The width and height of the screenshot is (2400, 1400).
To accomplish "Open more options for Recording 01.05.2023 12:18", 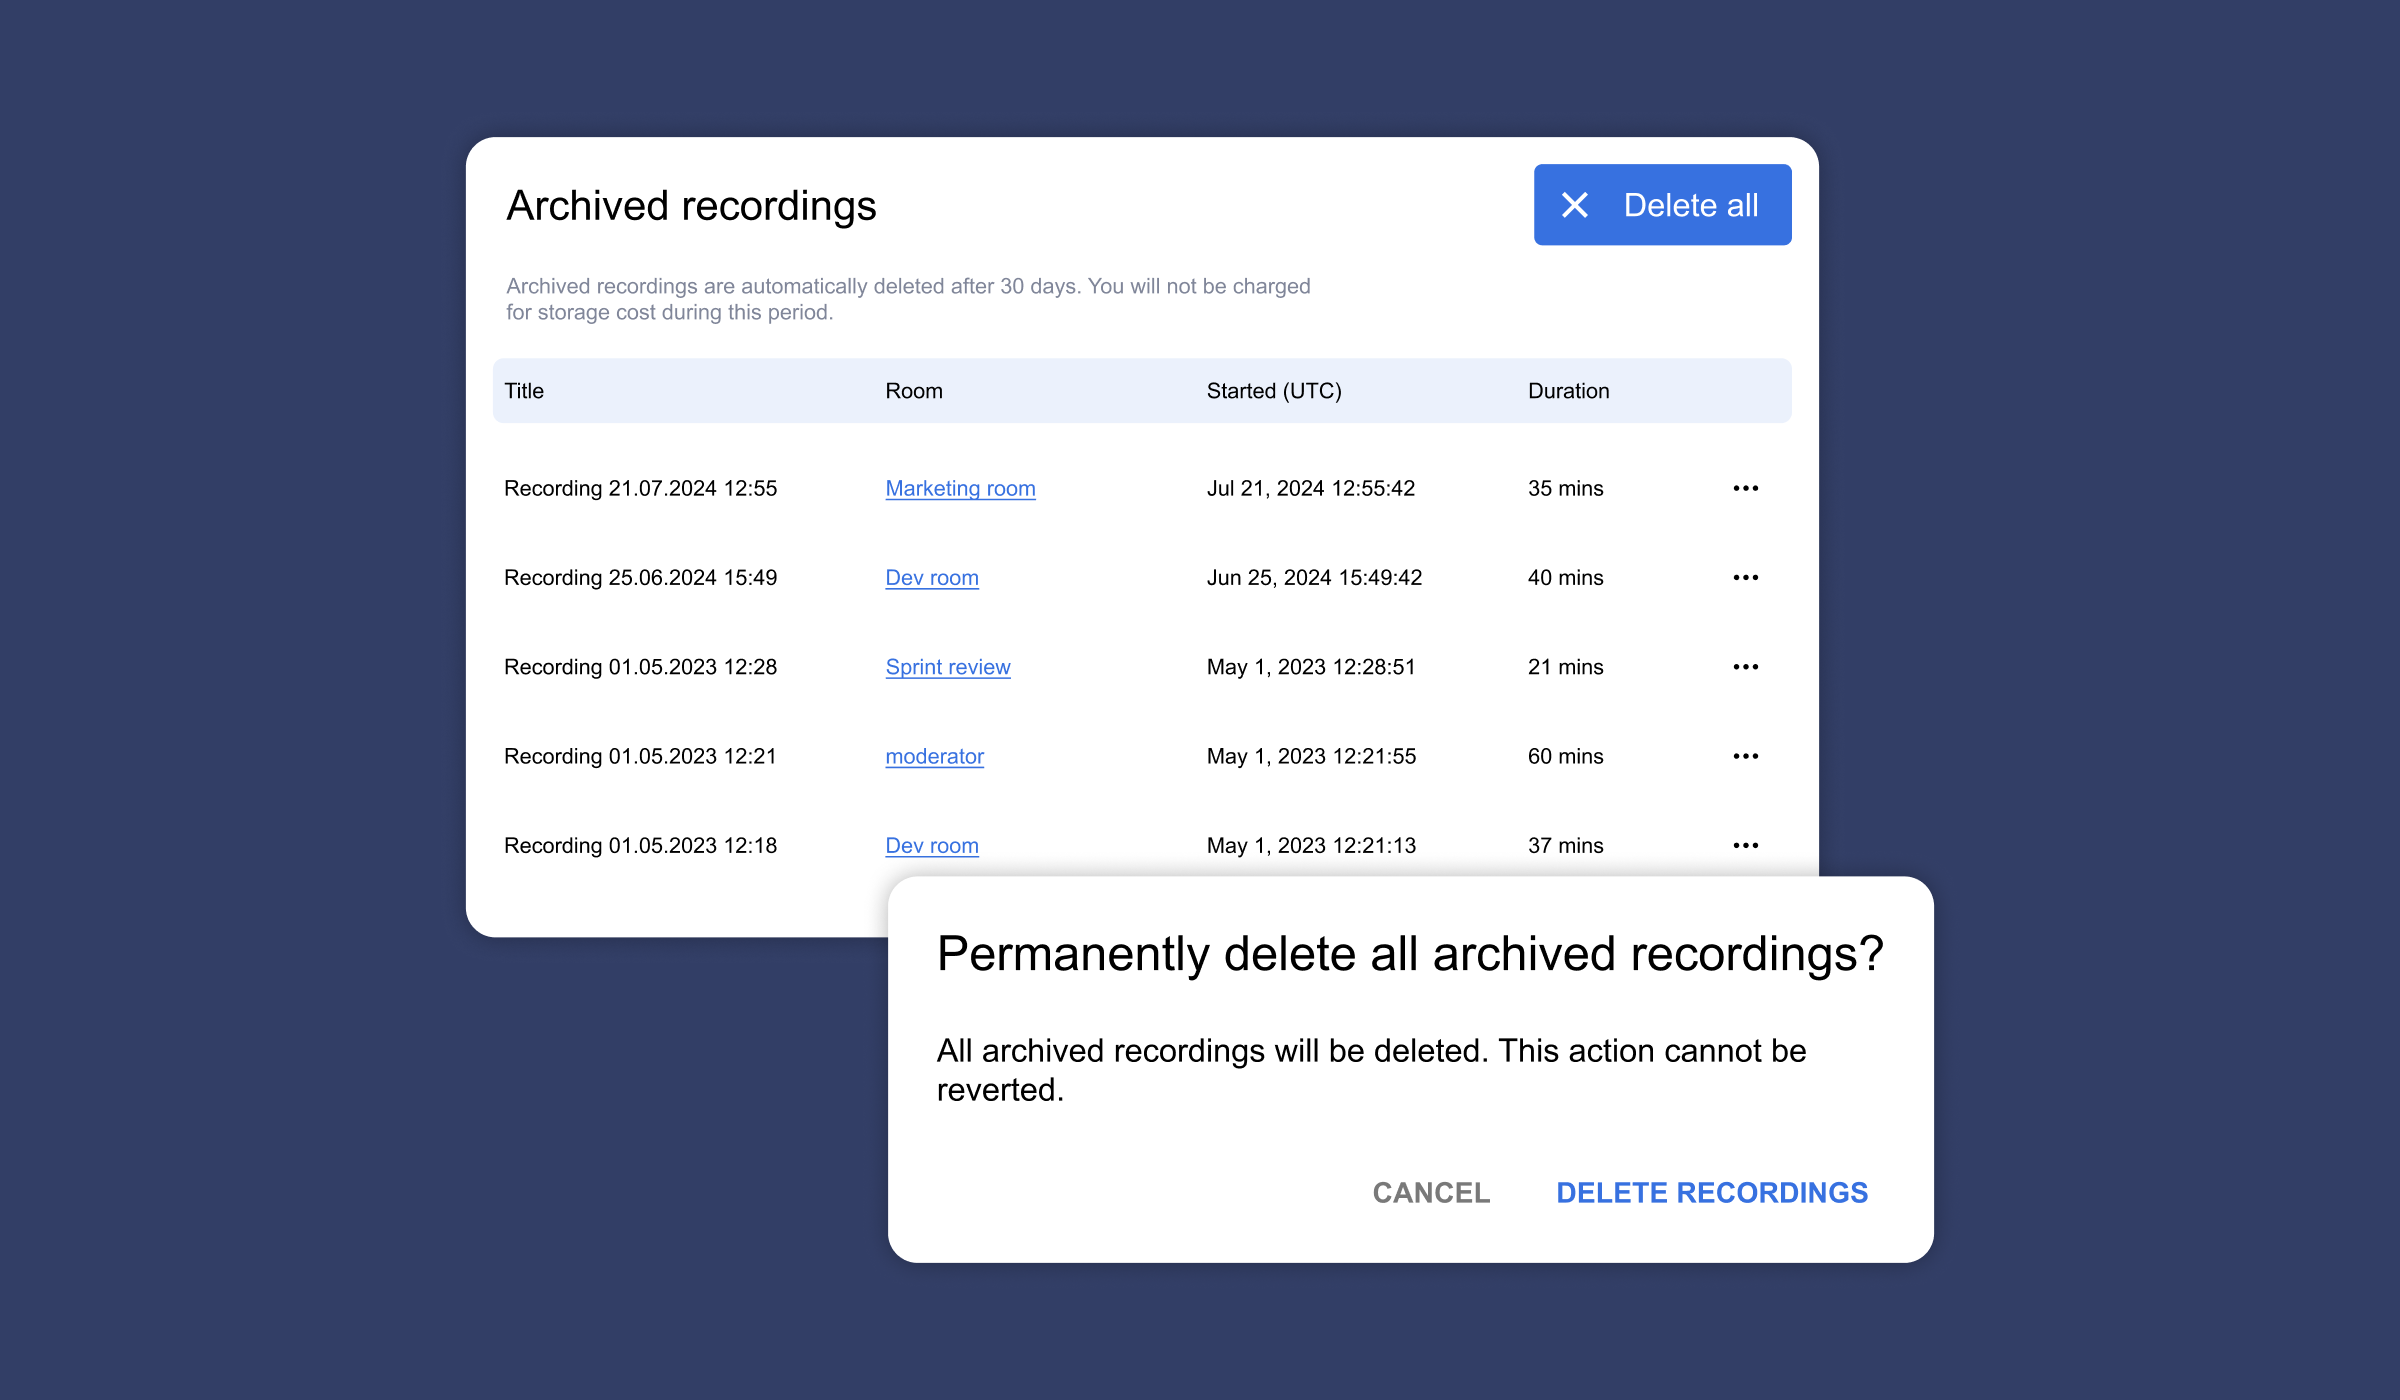I will click(1745, 845).
